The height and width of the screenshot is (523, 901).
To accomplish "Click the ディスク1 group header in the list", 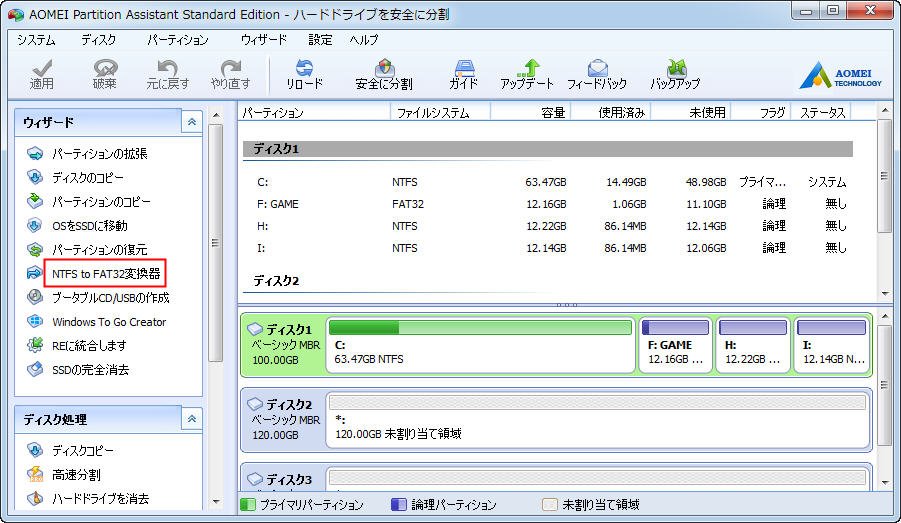I will [x=548, y=149].
